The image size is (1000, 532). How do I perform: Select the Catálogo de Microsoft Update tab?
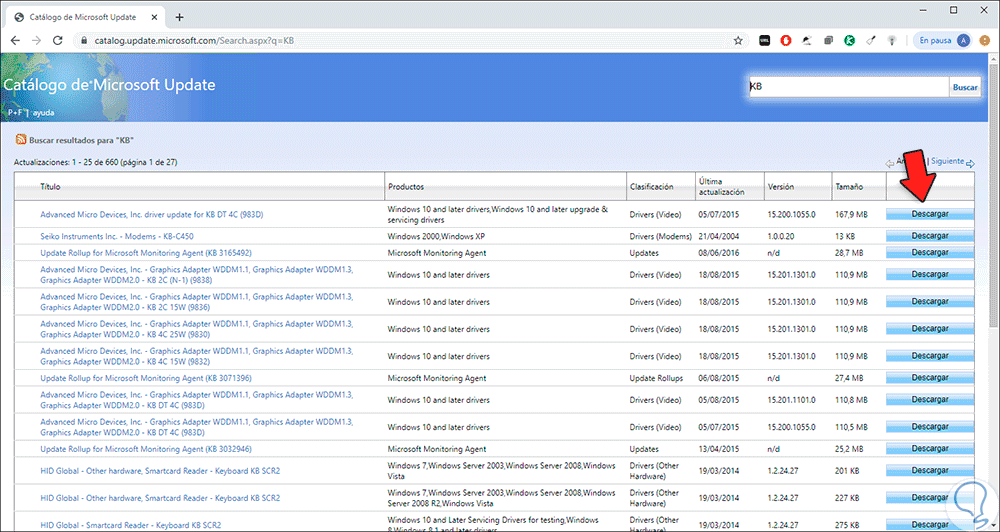(x=85, y=17)
